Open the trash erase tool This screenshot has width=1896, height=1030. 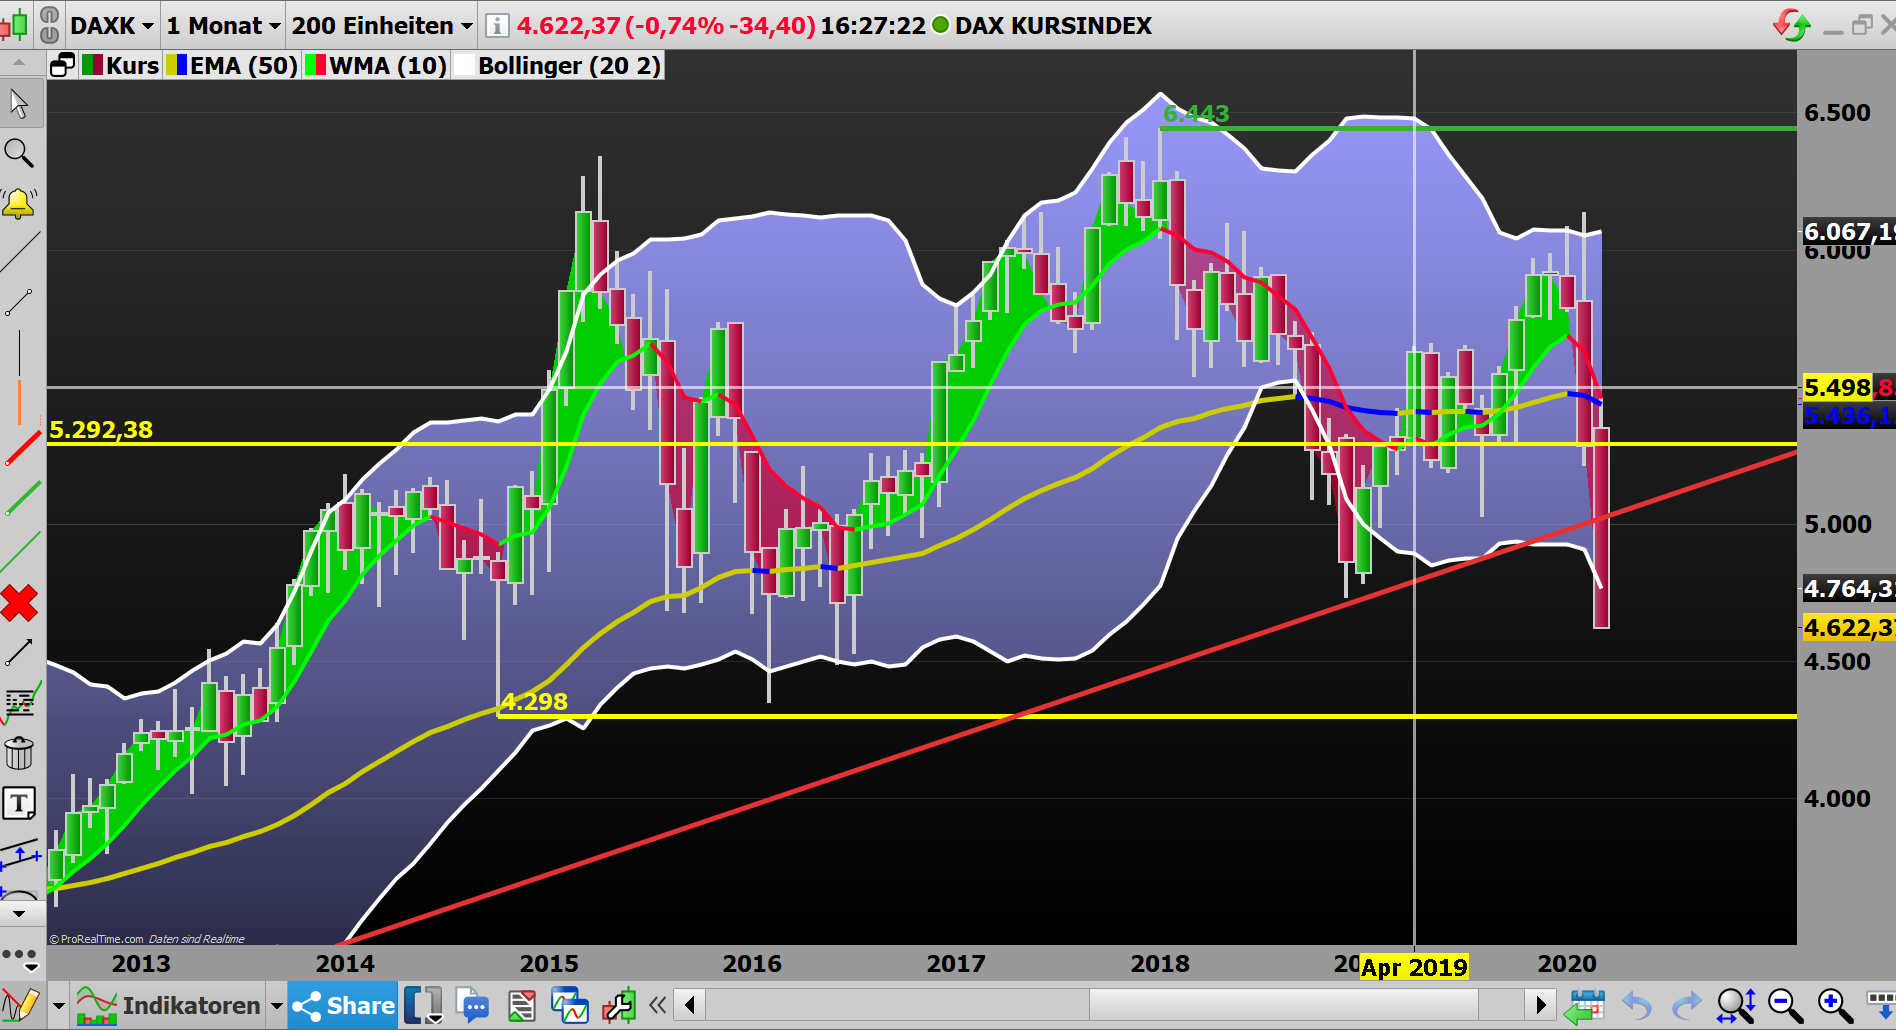click(20, 753)
